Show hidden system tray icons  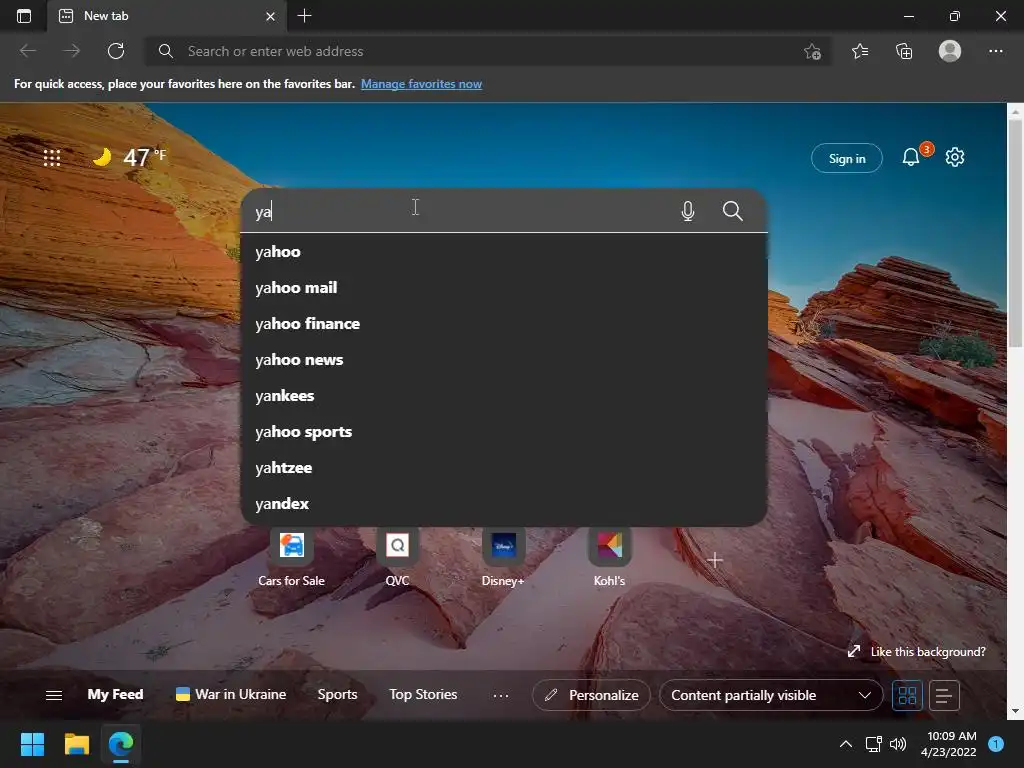(846, 744)
